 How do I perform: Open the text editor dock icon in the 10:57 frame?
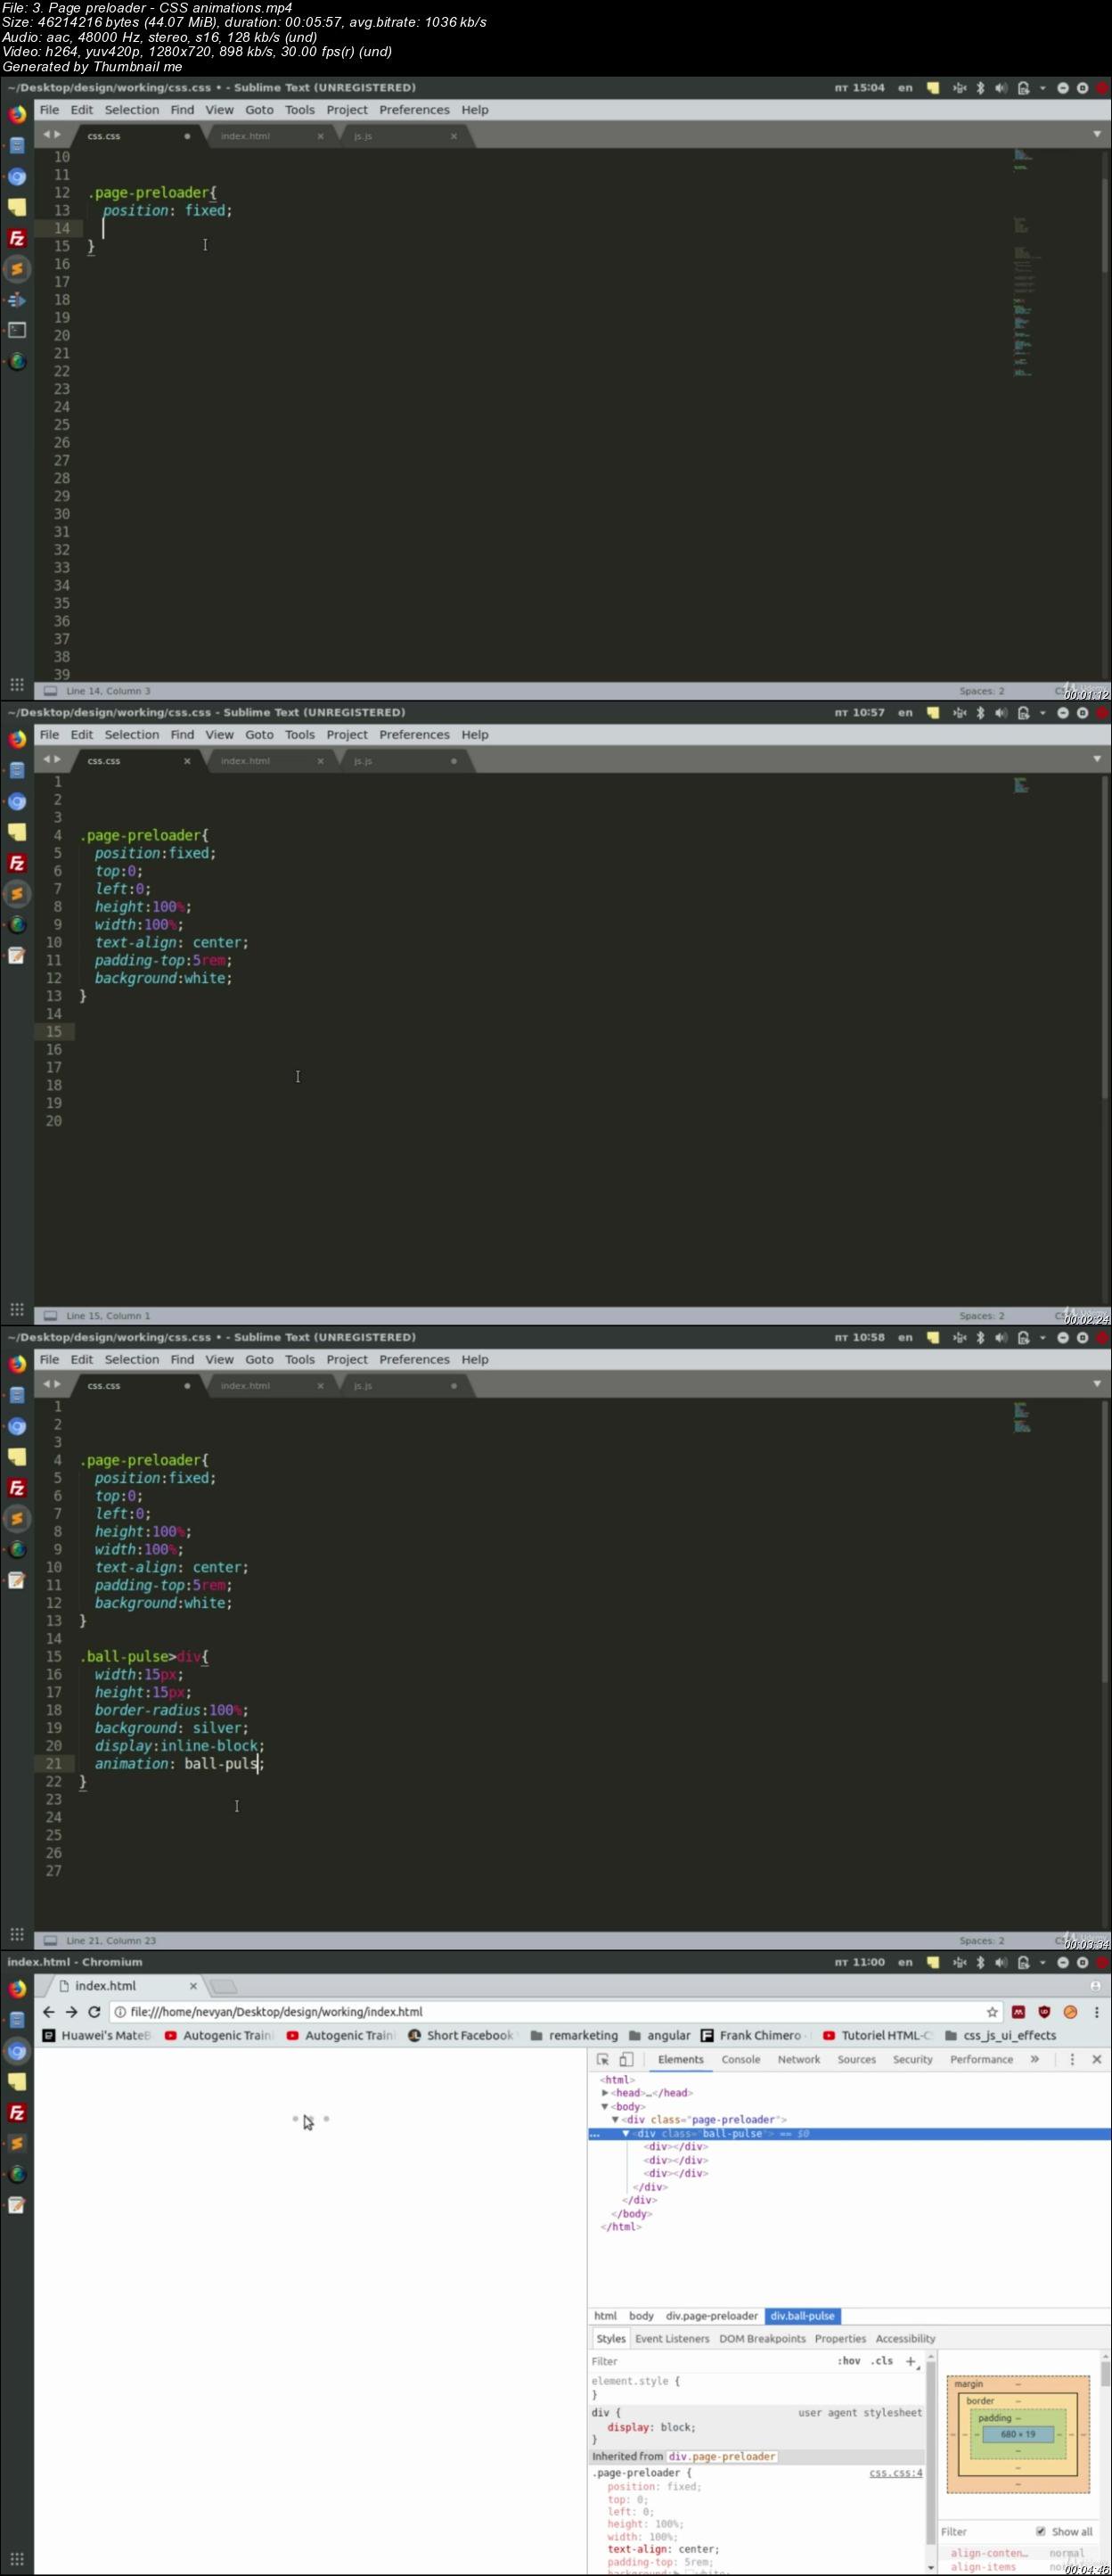pyautogui.click(x=17, y=956)
